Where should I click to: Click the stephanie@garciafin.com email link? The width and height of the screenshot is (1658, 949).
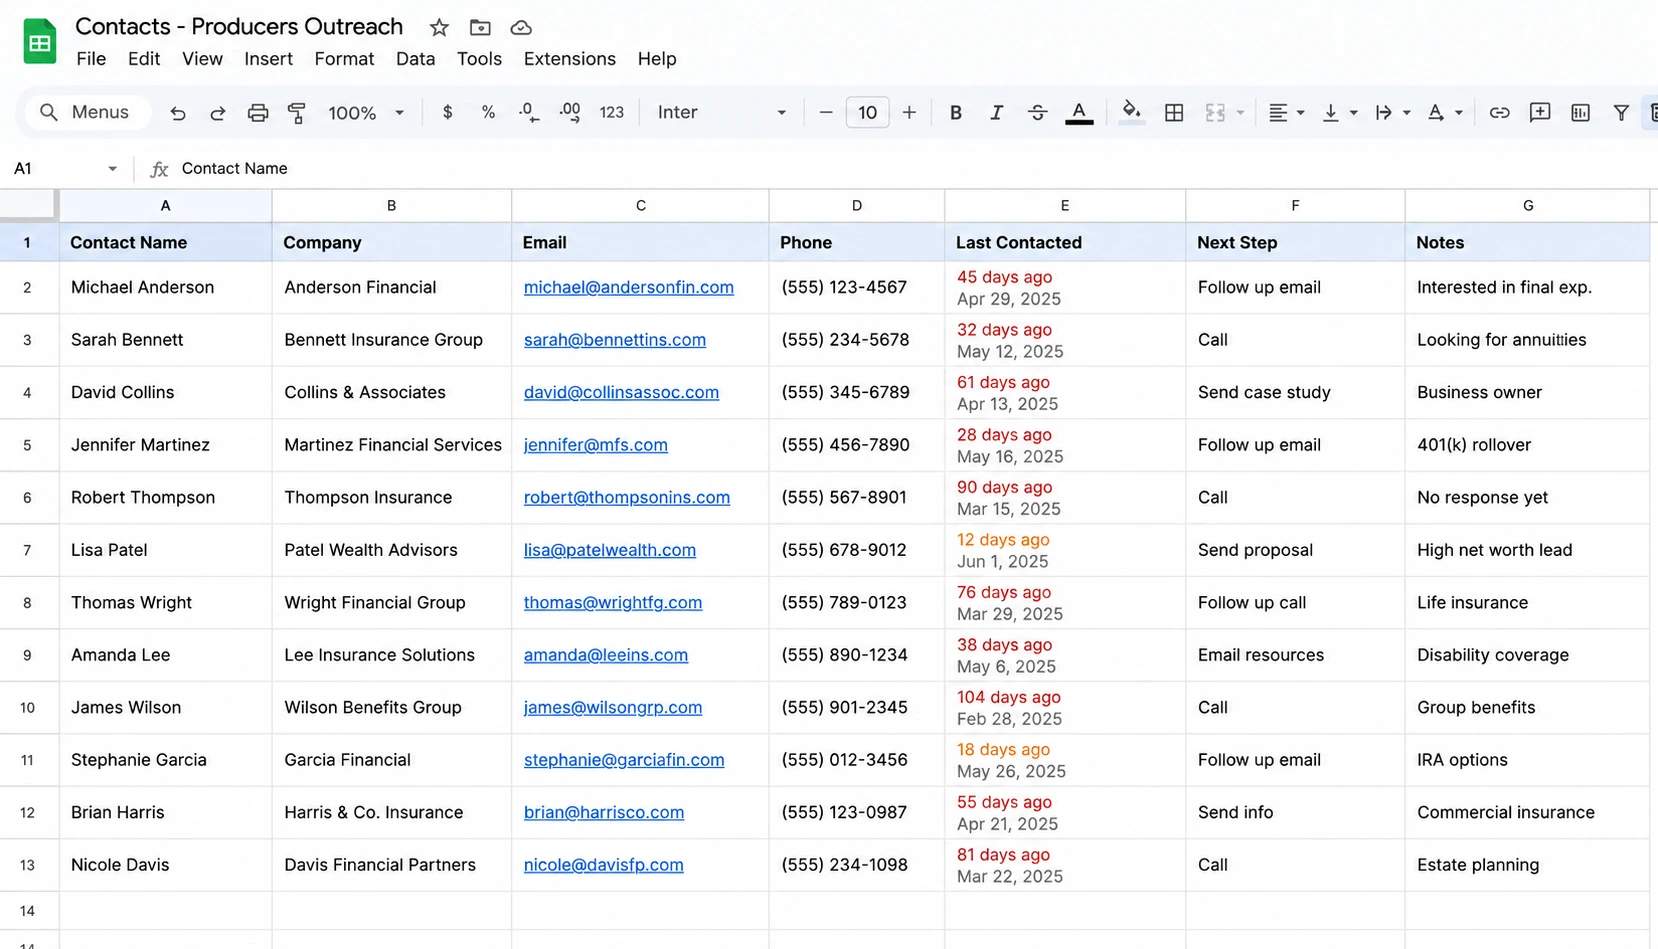pyautogui.click(x=623, y=760)
